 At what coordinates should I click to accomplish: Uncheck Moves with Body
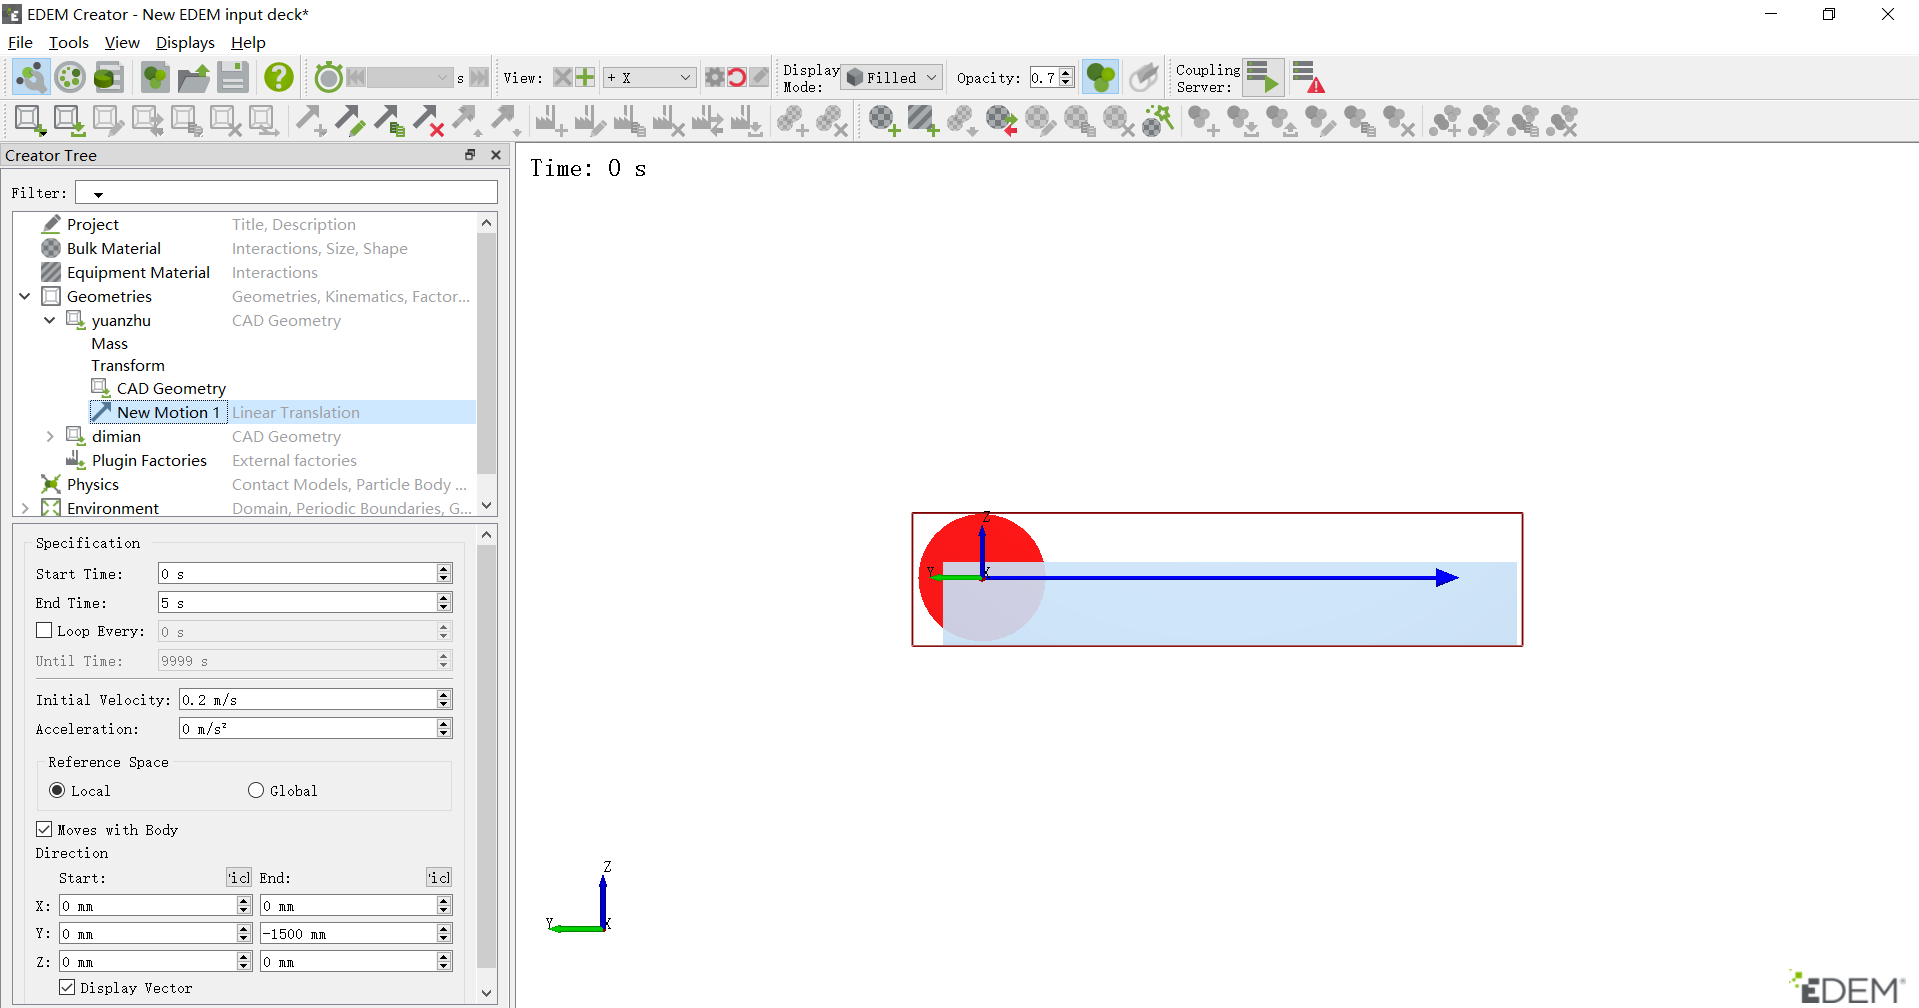coord(44,829)
